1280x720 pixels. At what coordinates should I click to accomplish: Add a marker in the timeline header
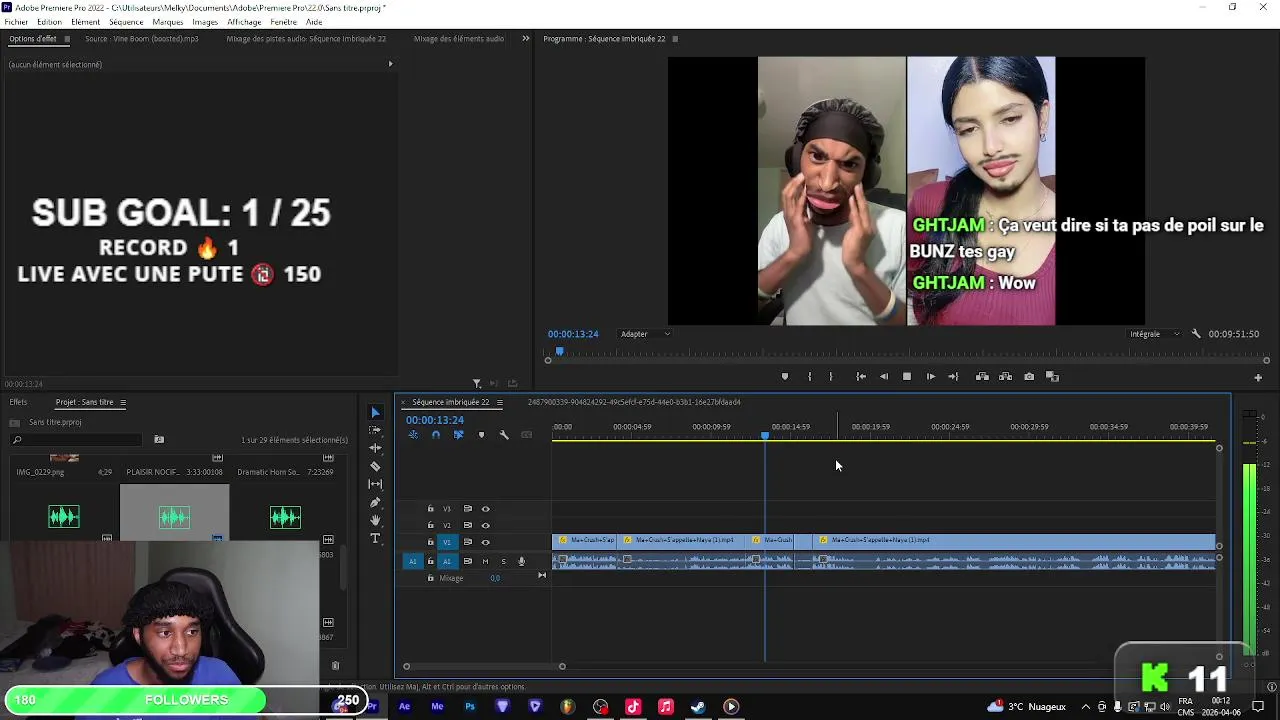(x=481, y=435)
